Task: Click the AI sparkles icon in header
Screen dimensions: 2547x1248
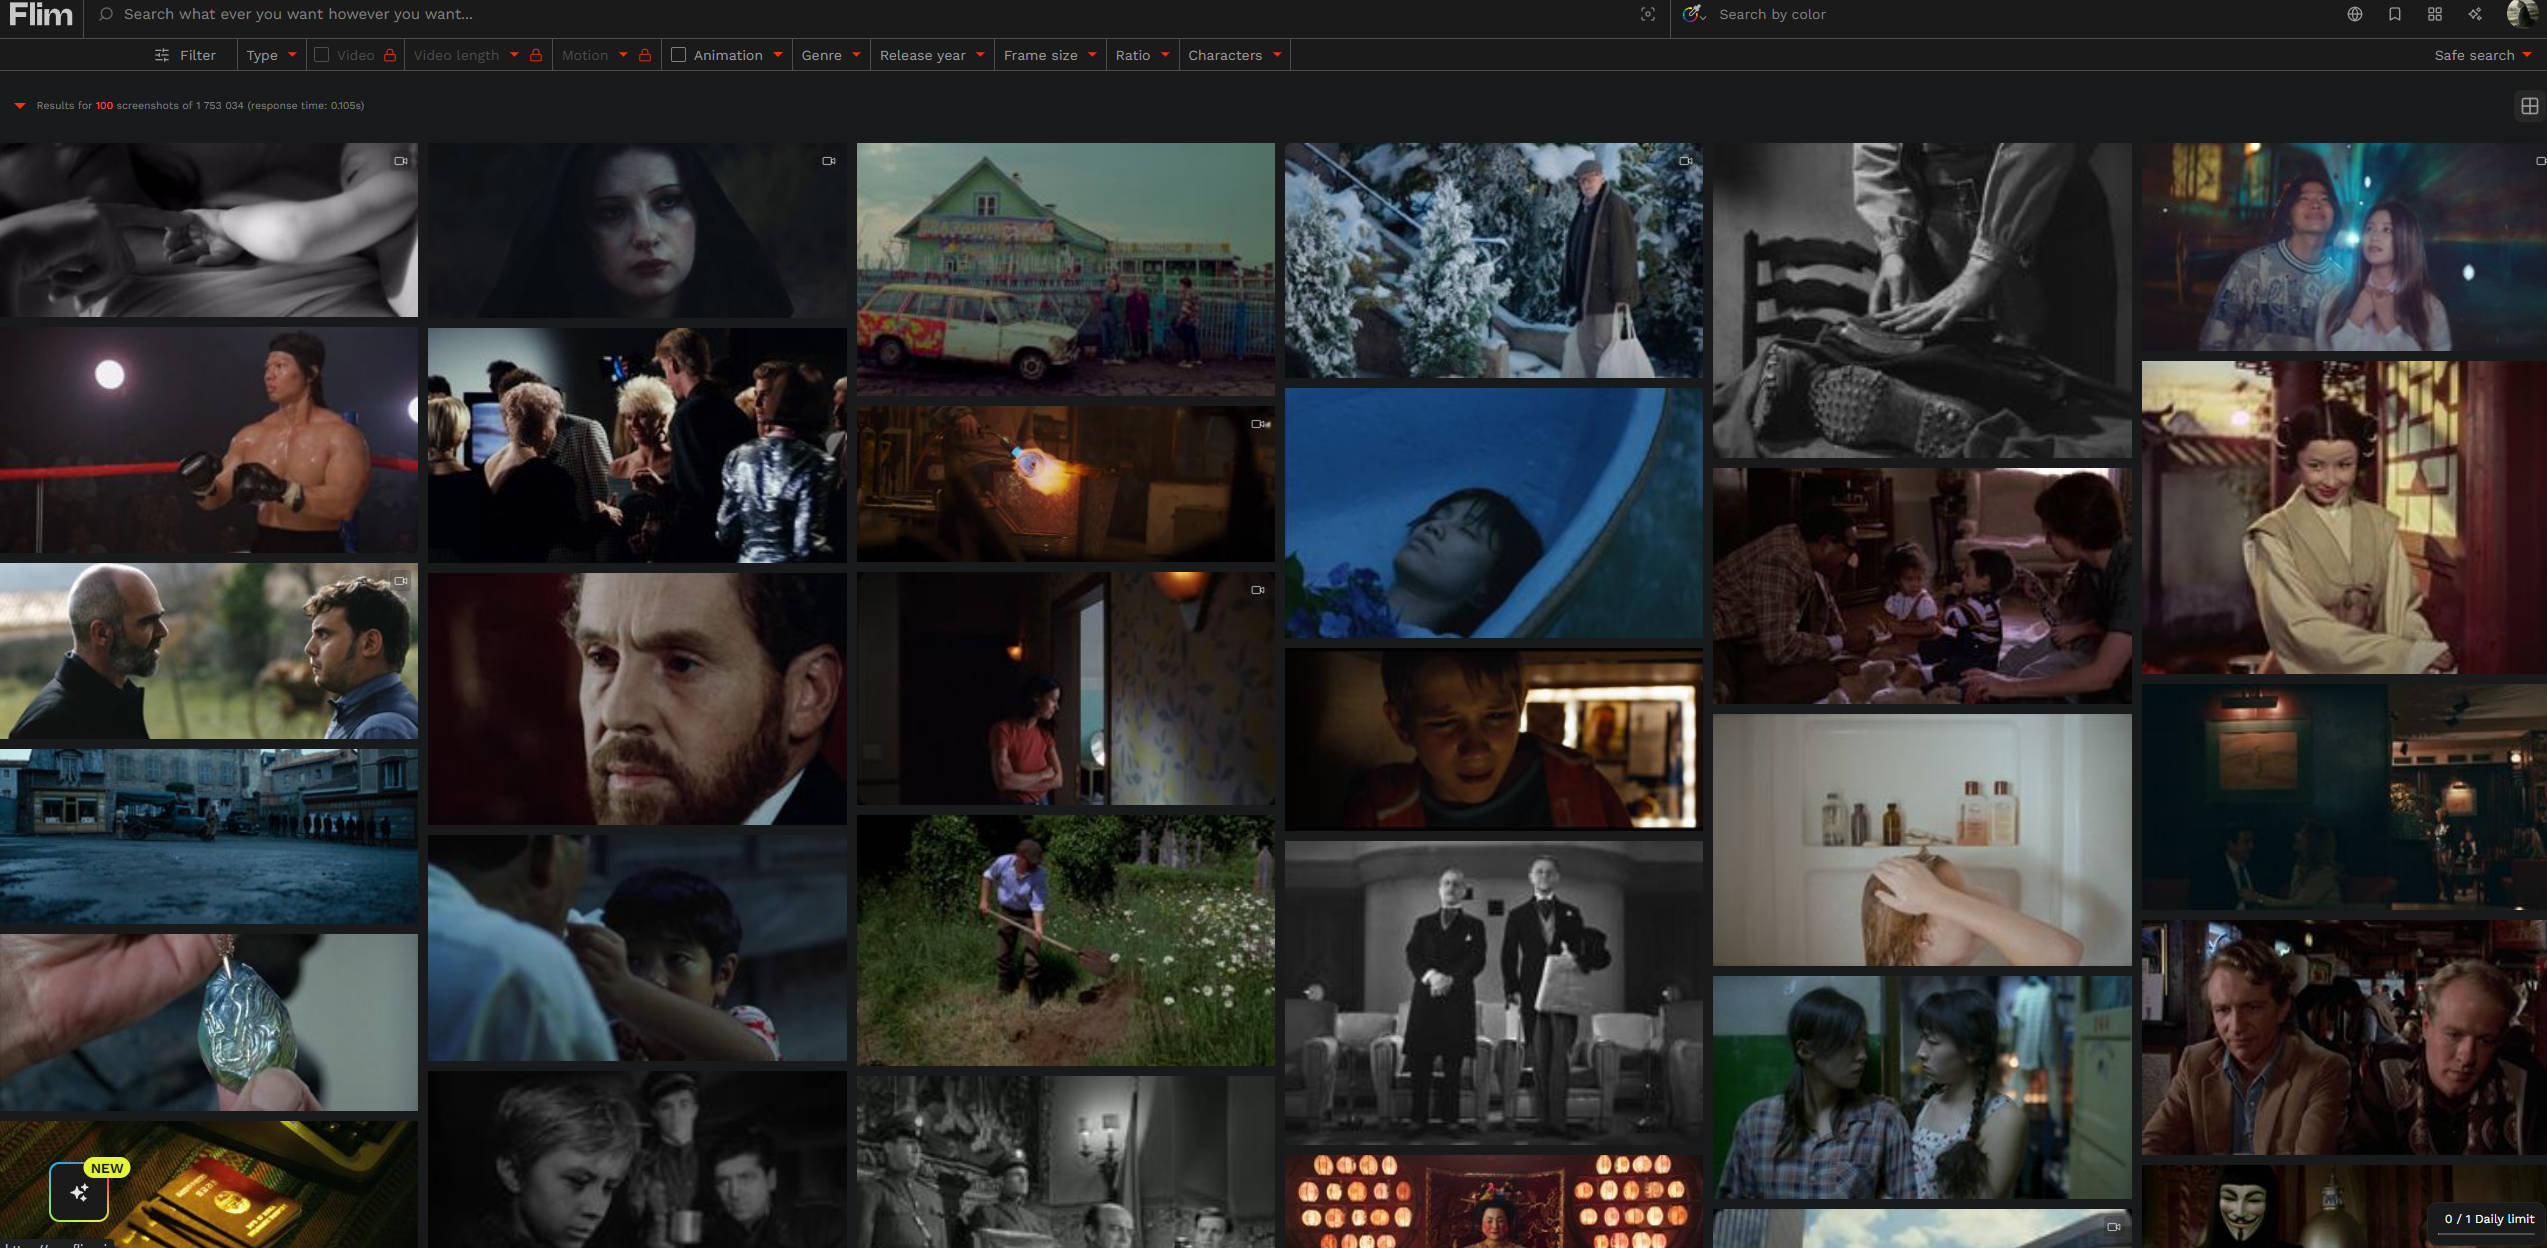Action: (2475, 14)
